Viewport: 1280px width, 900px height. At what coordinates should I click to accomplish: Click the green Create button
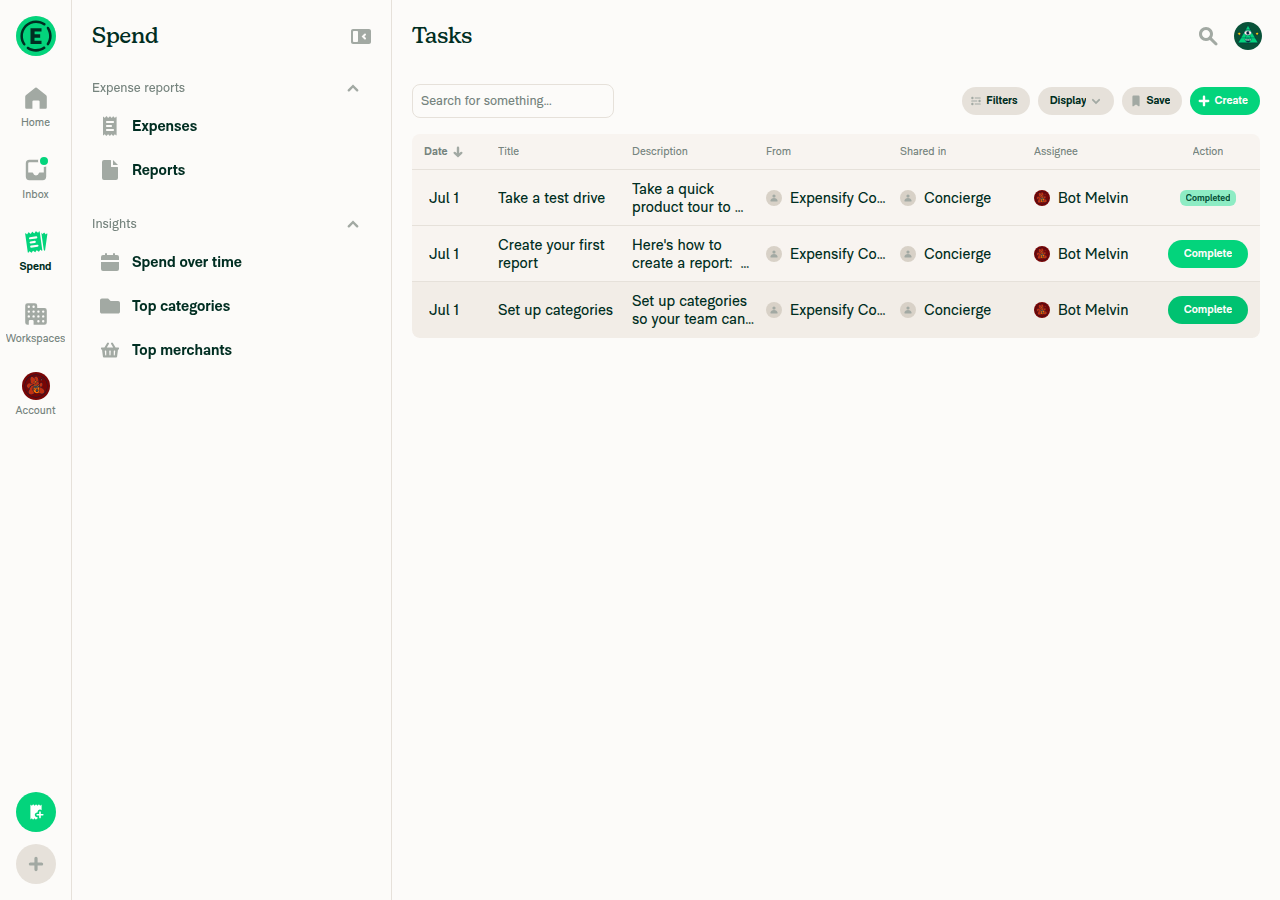pos(1224,101)
